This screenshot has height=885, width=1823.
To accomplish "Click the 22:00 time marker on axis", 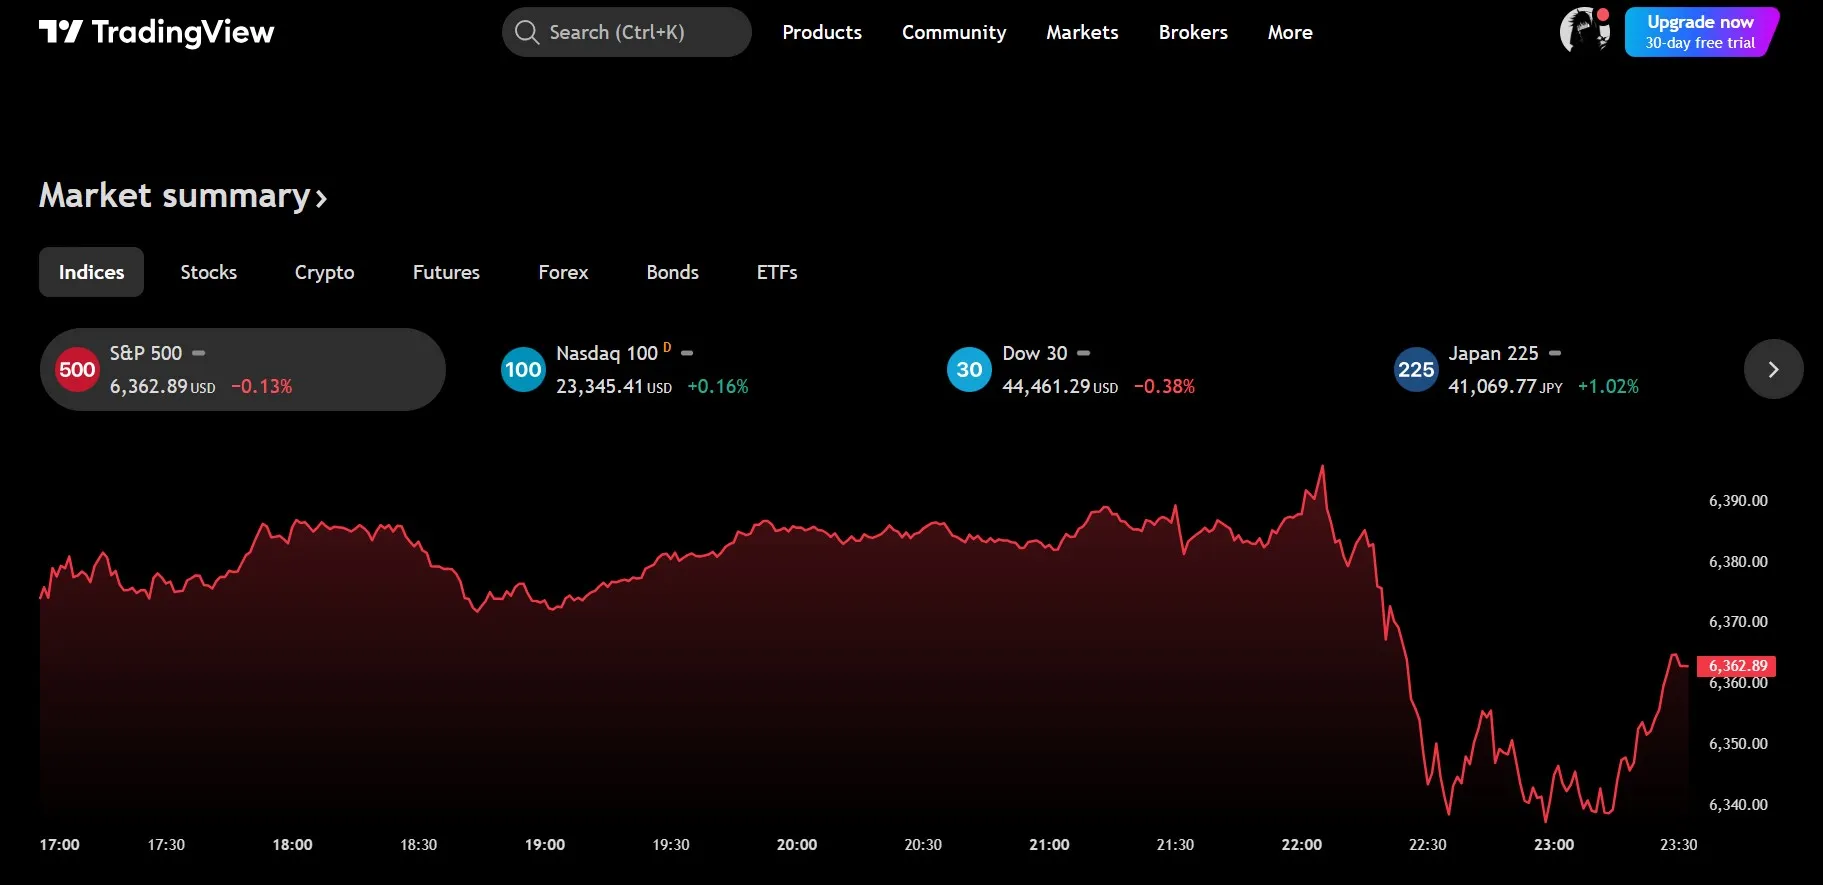I will (x=1301, y=845).
